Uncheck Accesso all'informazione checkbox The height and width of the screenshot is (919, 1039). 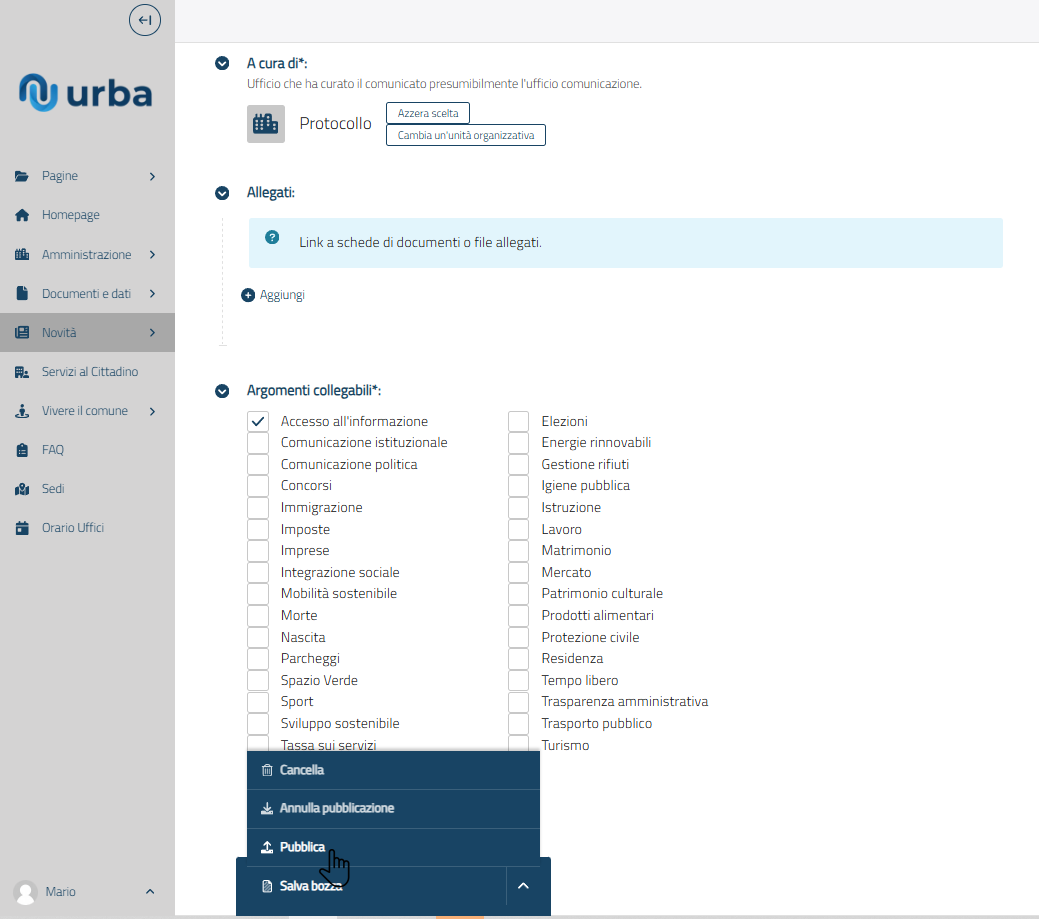(258, 421)
